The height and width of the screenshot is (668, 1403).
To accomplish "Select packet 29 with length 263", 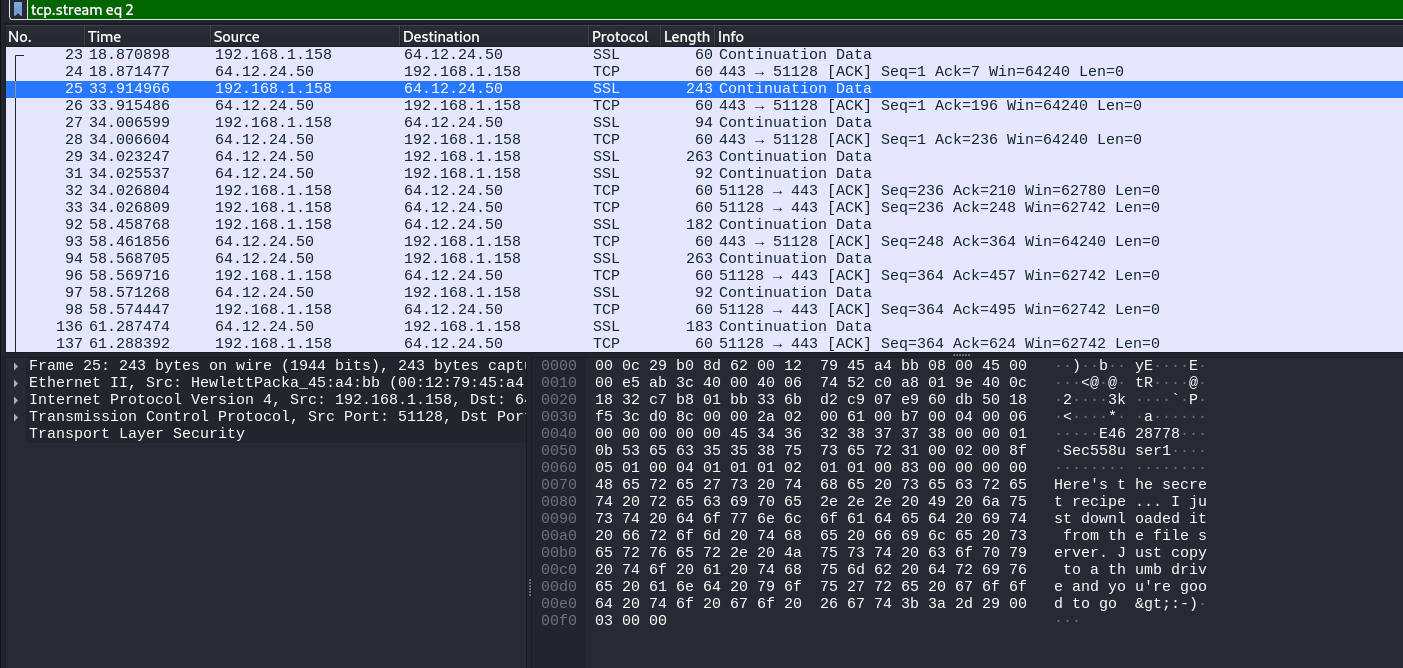I will pyautogui.click(x=400, y=157).
